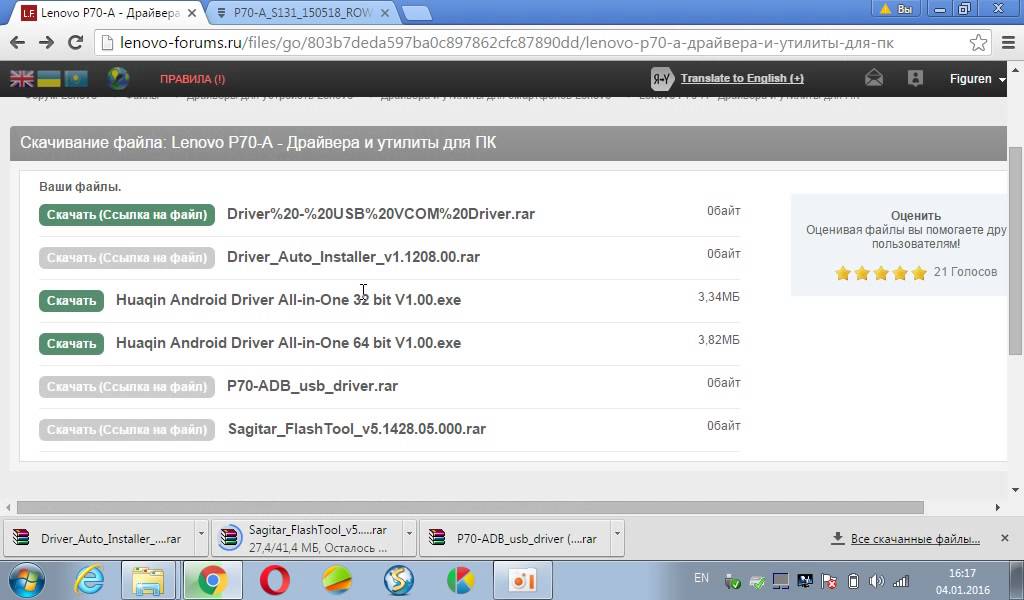Open the network signal tray icon
This screenshot has height=600, width=1024.
tap(901, 580)
